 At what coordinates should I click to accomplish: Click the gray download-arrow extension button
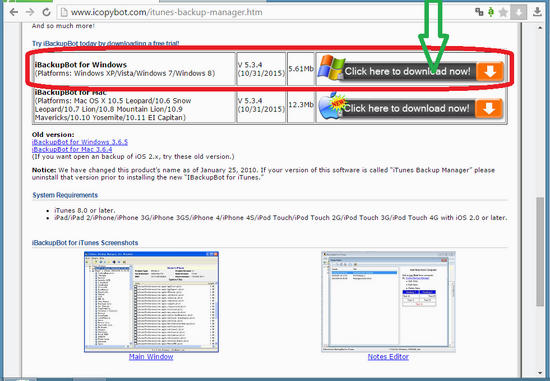(x=518, y=12)
